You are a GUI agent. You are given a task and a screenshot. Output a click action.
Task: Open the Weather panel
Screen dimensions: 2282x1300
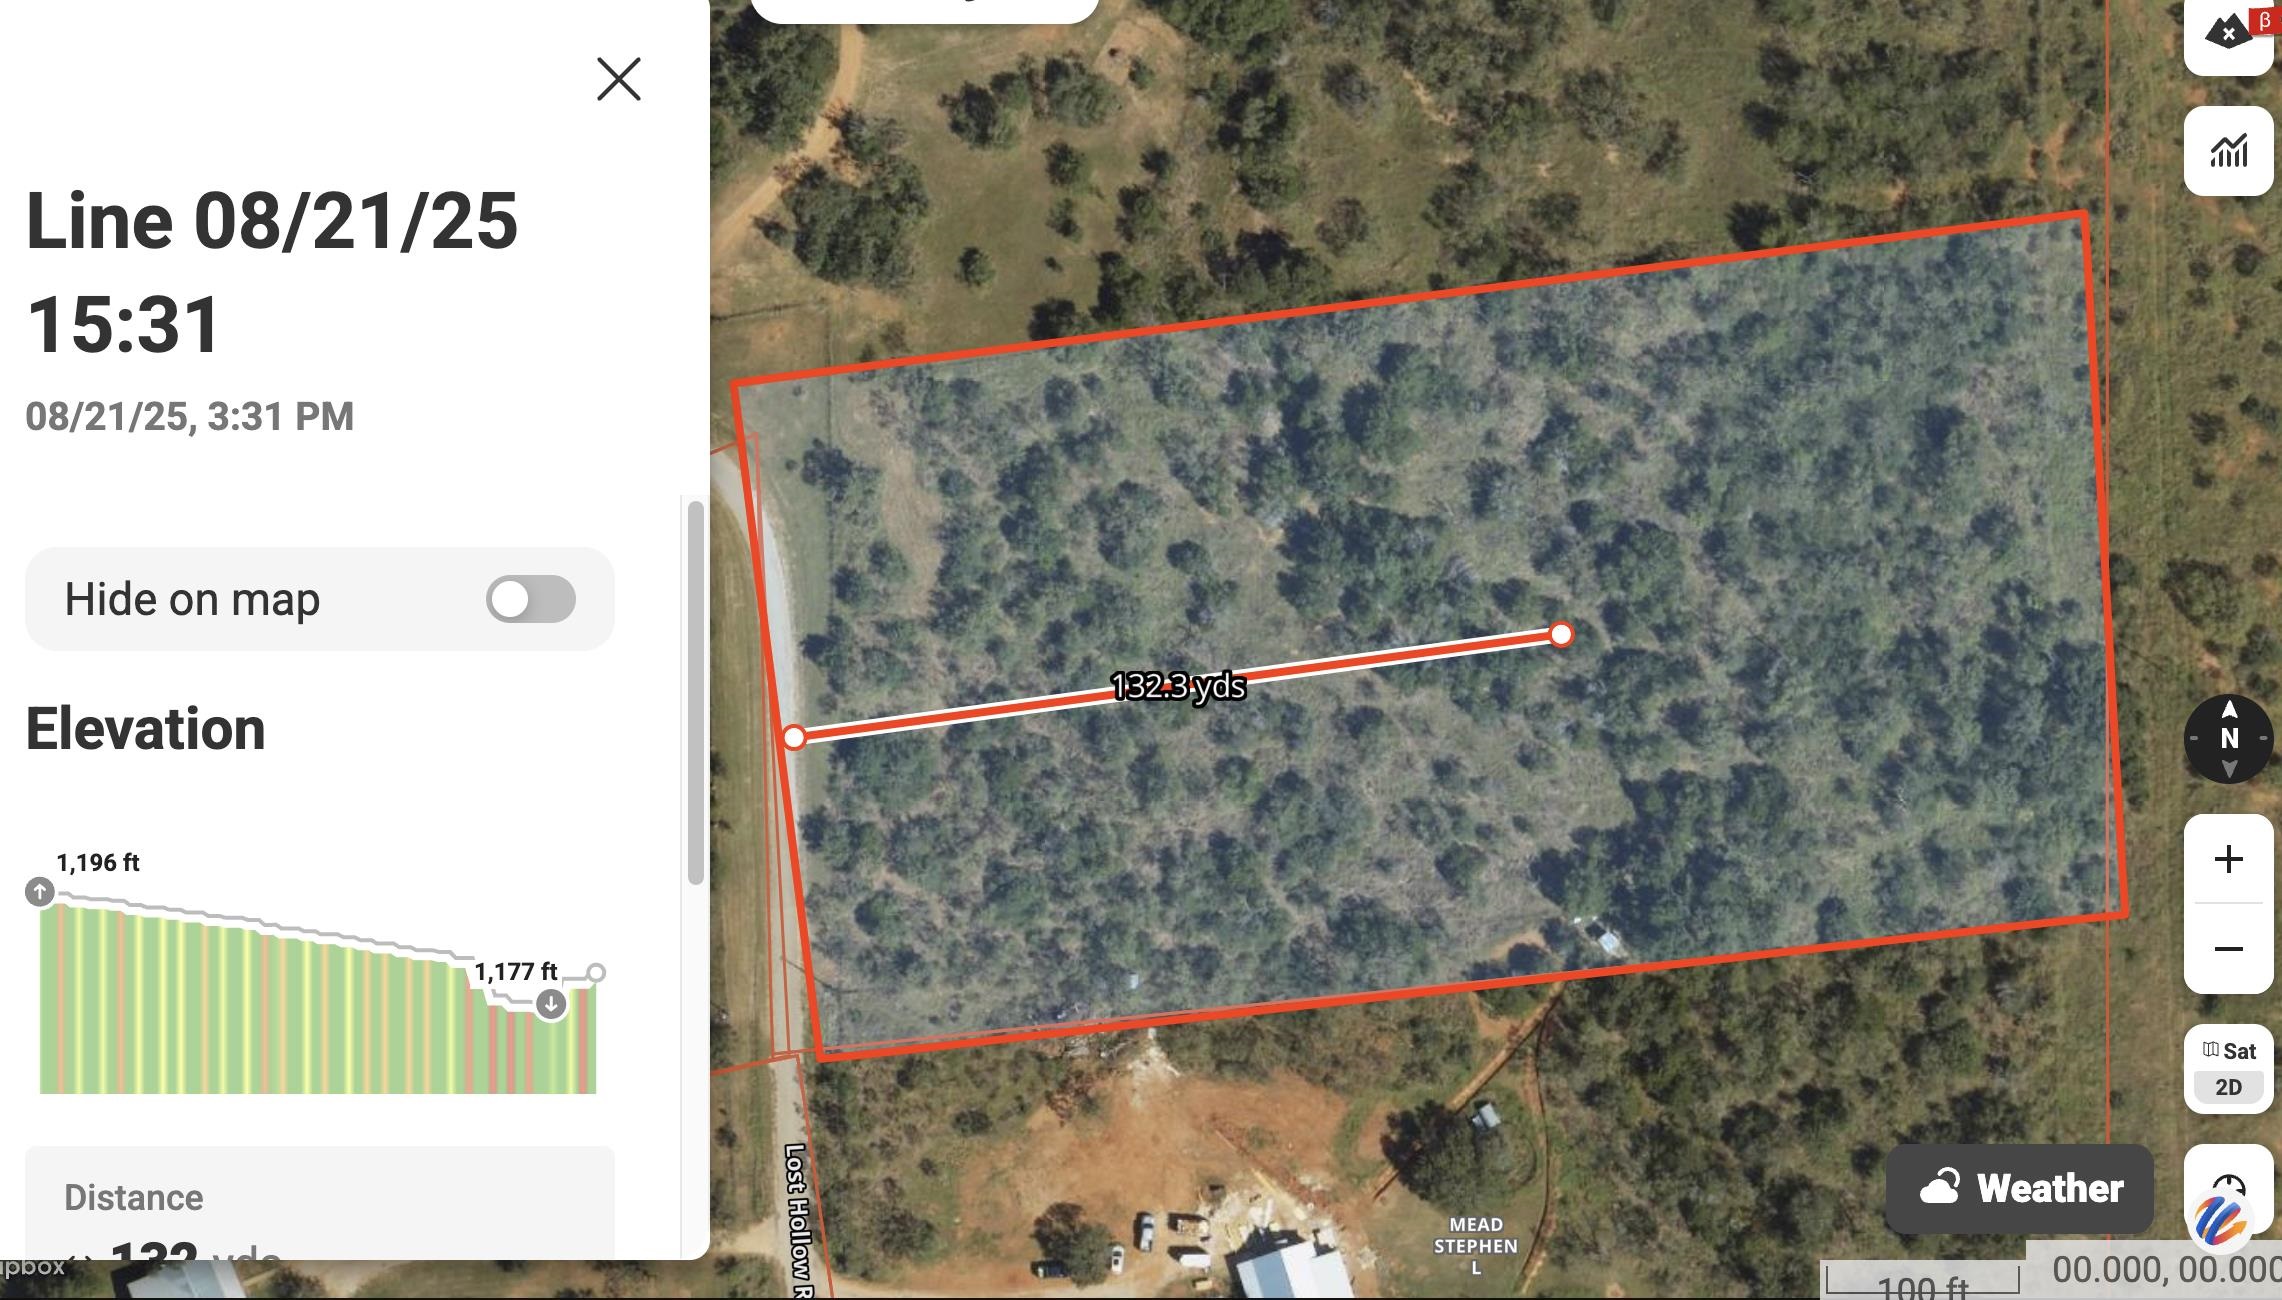2019,1188
